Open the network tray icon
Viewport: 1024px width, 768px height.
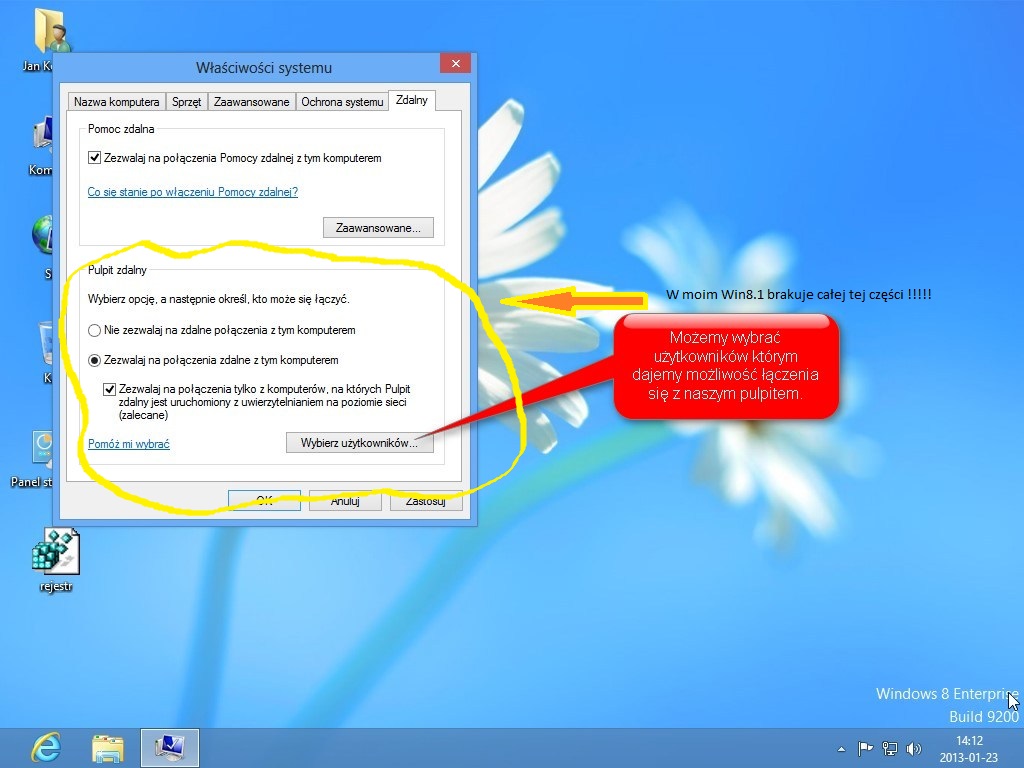coord(889,749)
